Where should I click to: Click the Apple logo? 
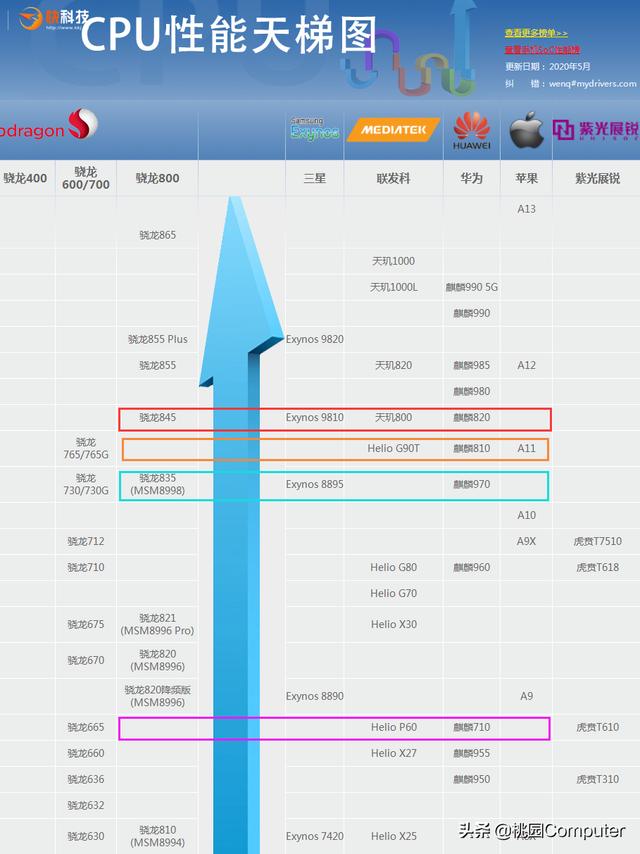526,130
